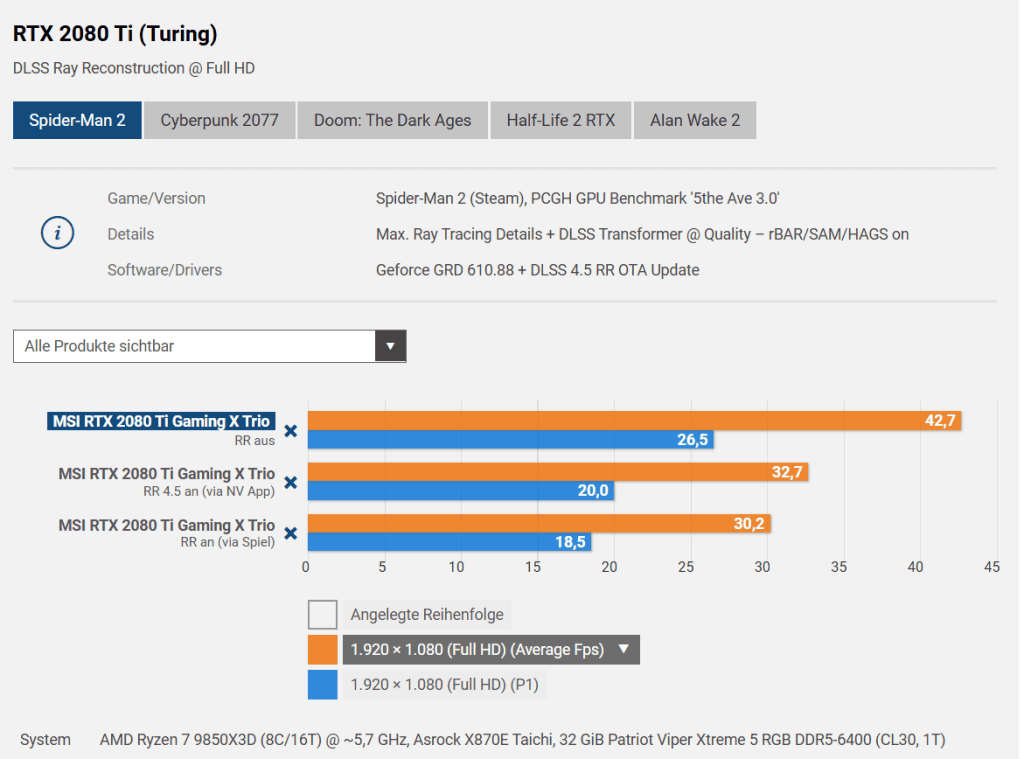Click the blue 20,0 bar
The height and width of the screenshot is (759, 1024).
(460, 491)
